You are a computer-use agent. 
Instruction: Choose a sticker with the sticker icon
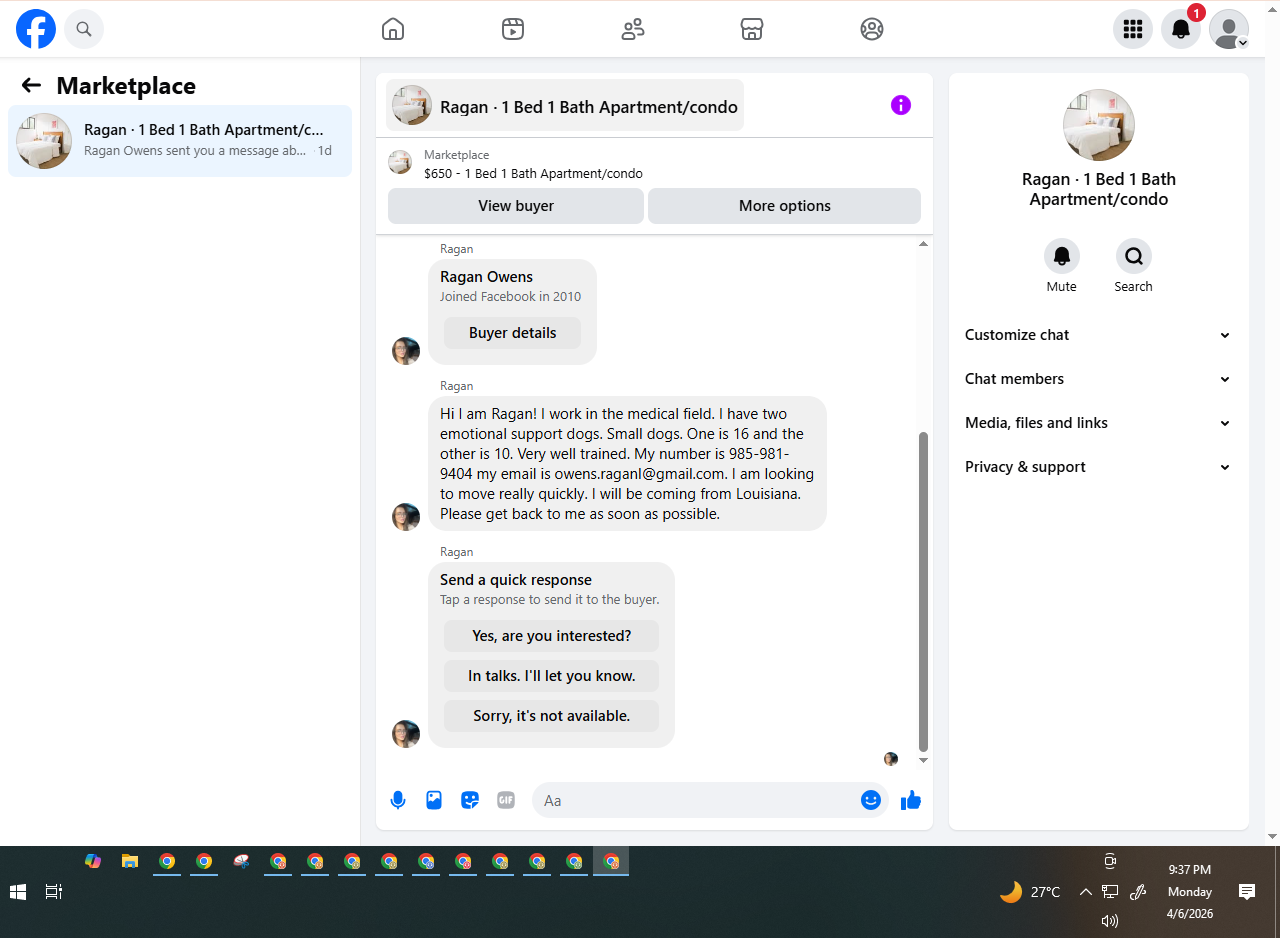point(470,800)
